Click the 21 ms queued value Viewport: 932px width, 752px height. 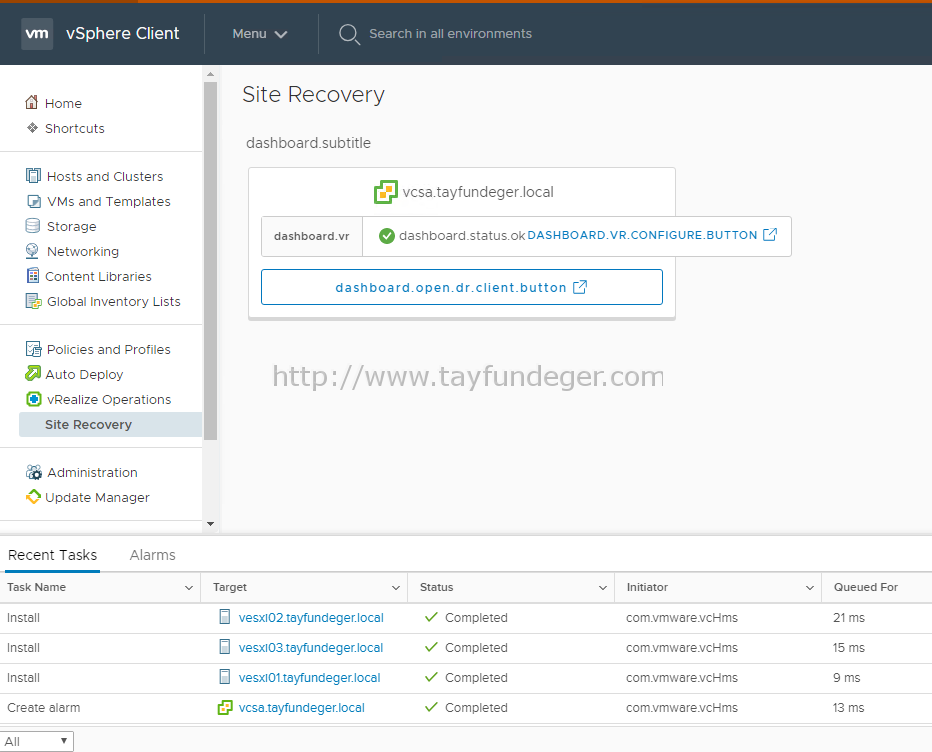tap(848, 618)
